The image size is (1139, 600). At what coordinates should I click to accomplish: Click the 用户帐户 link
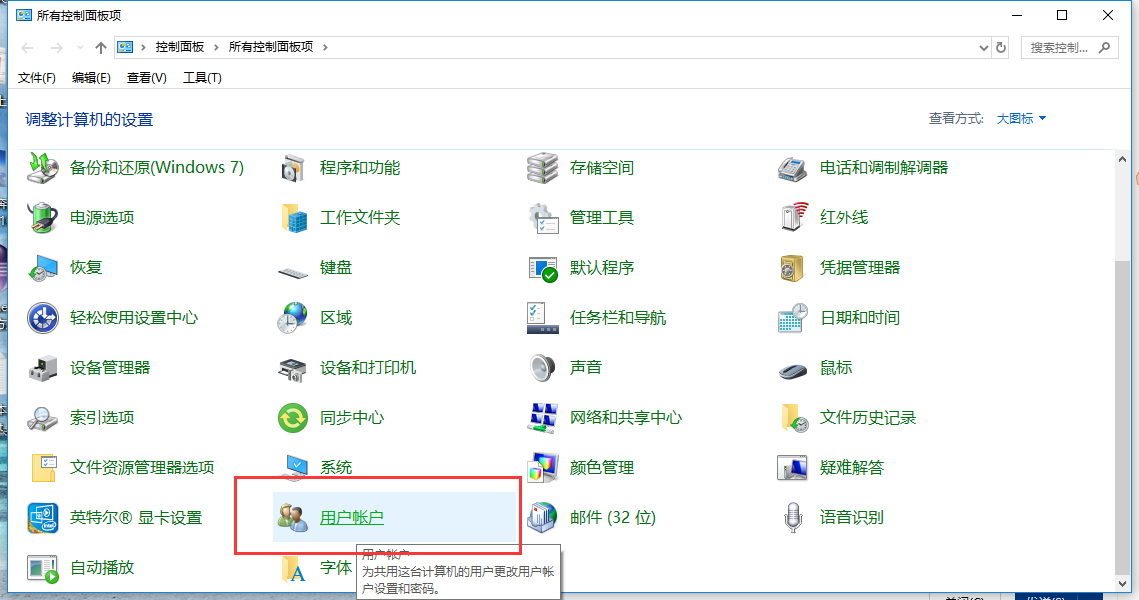(353, 517)
